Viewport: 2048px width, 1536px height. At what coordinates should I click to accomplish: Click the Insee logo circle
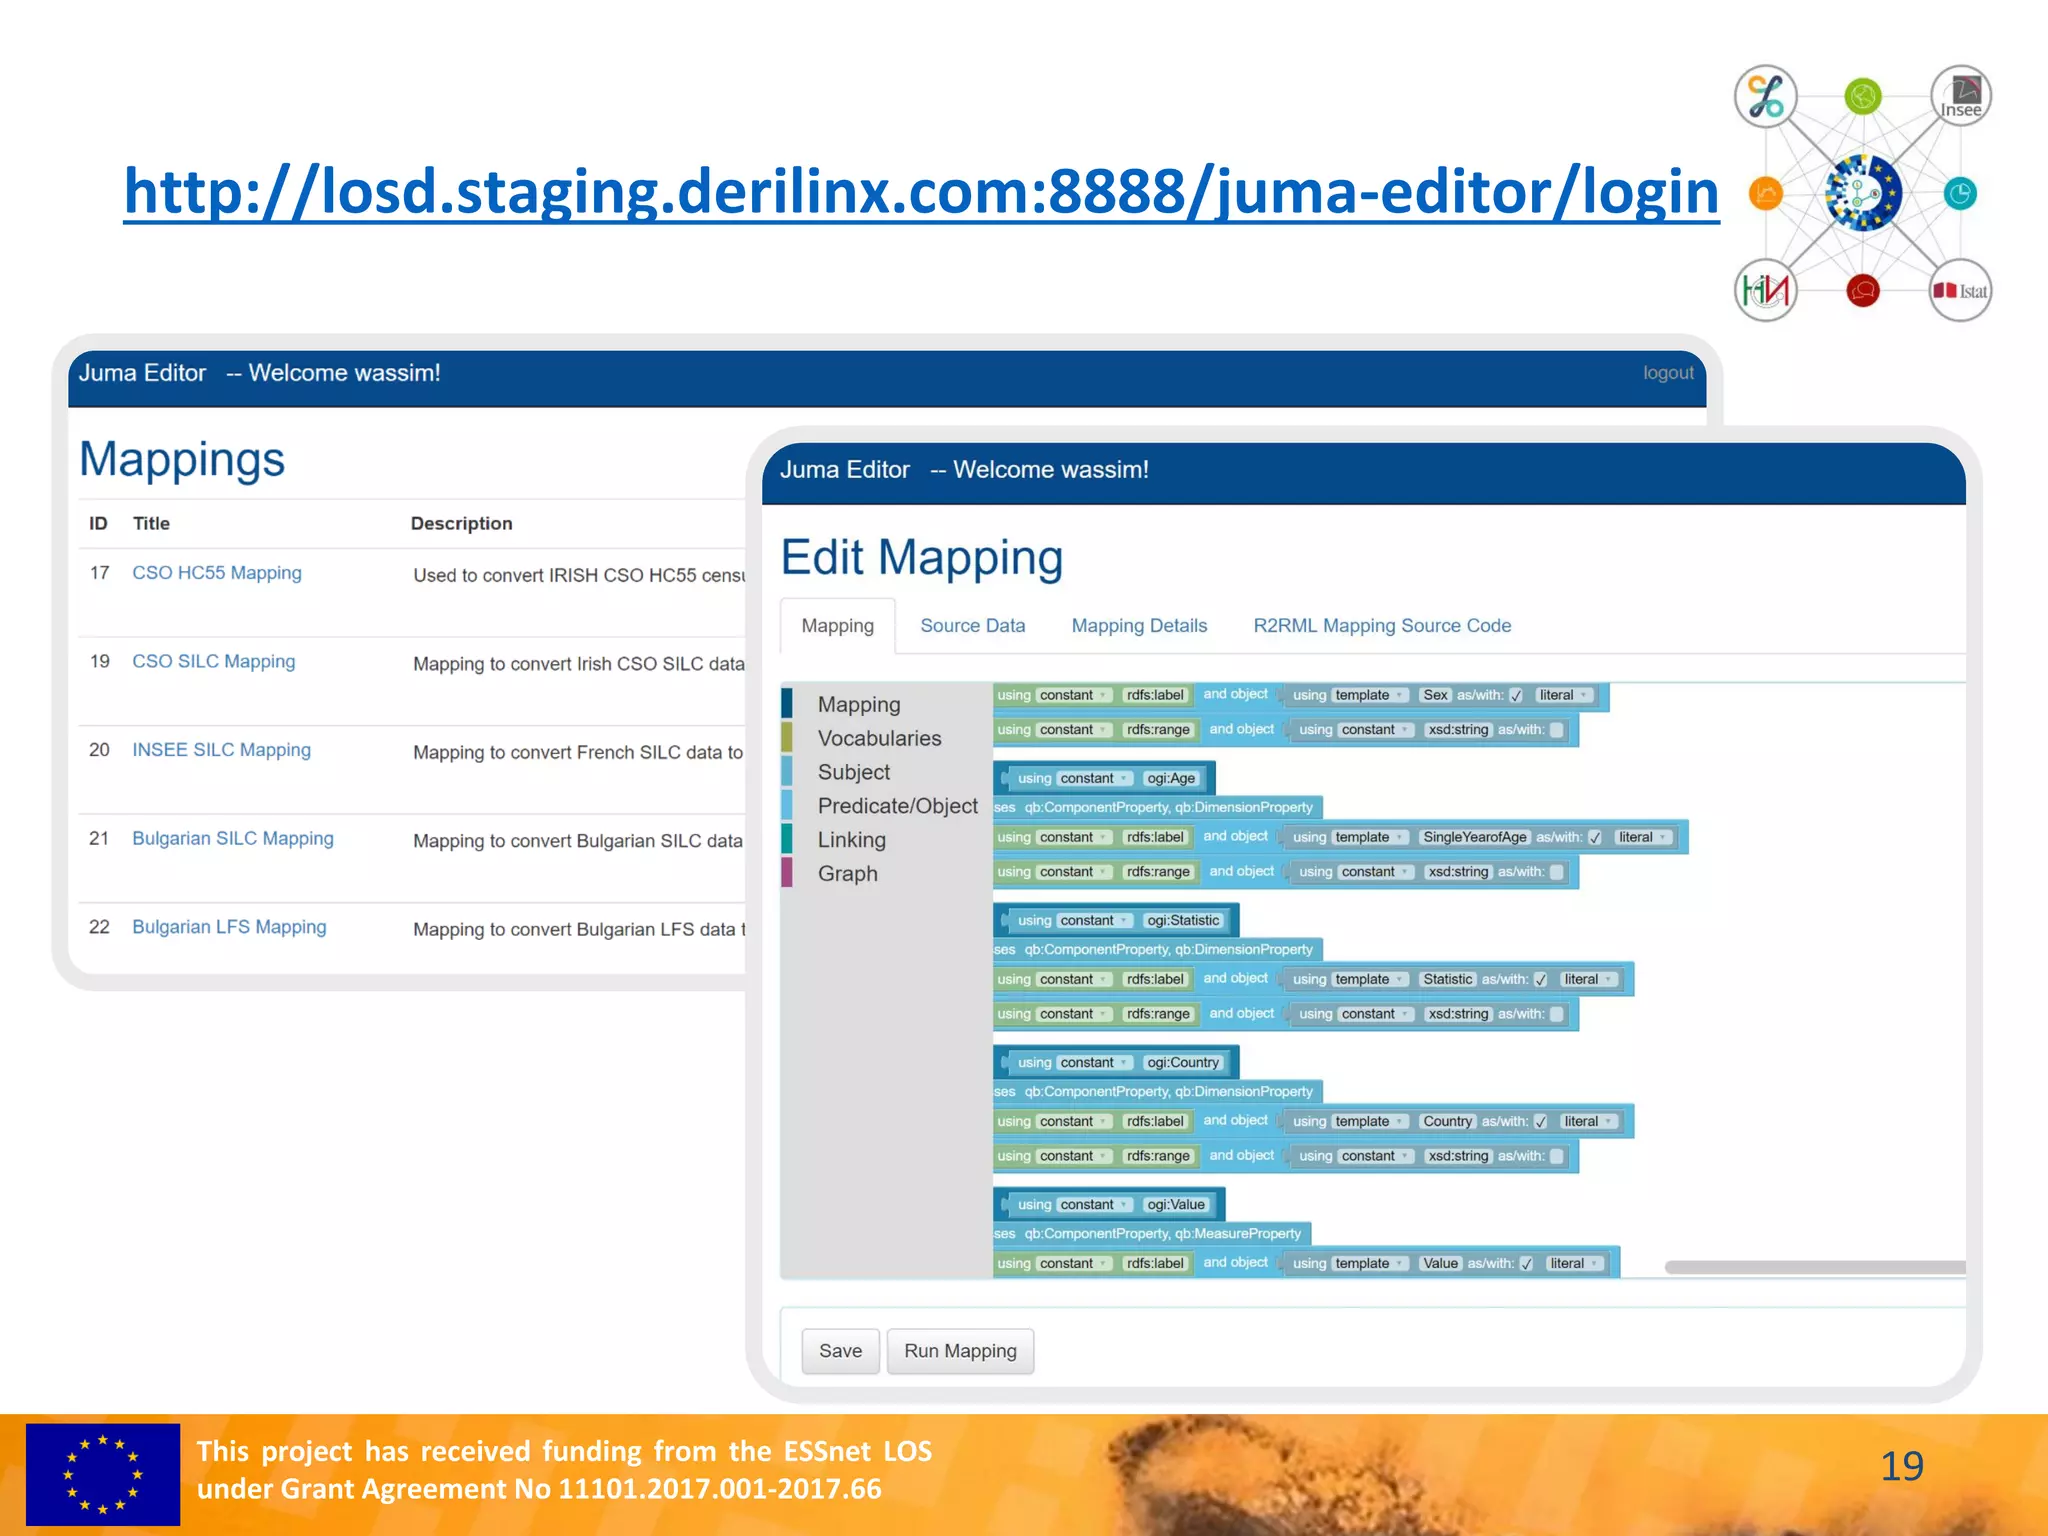tap(1960, 96)
